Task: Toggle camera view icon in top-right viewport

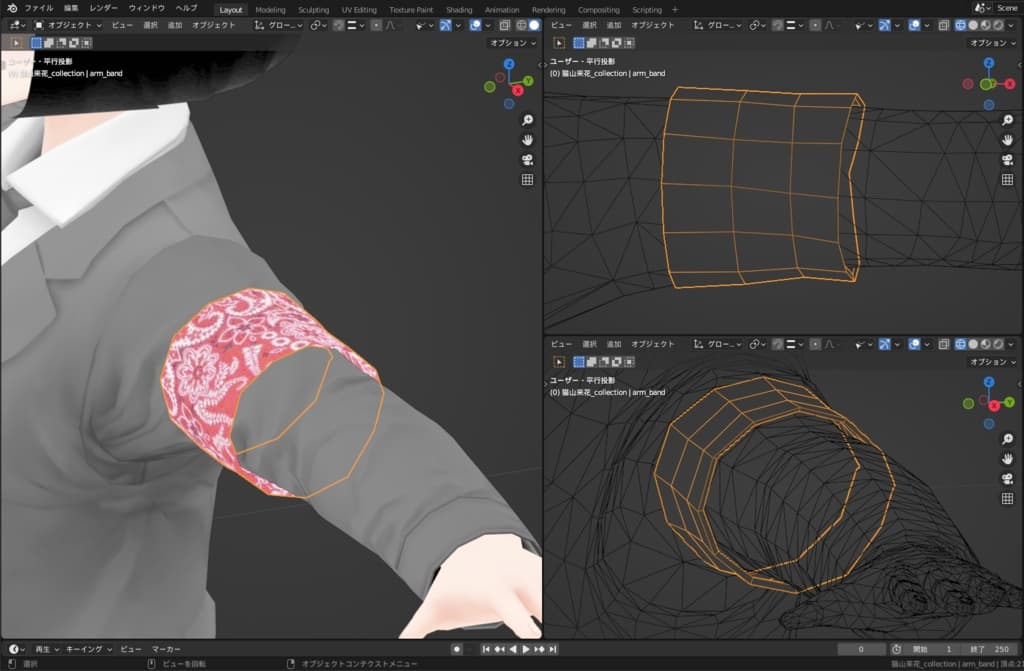Action: click(1007, 160)
